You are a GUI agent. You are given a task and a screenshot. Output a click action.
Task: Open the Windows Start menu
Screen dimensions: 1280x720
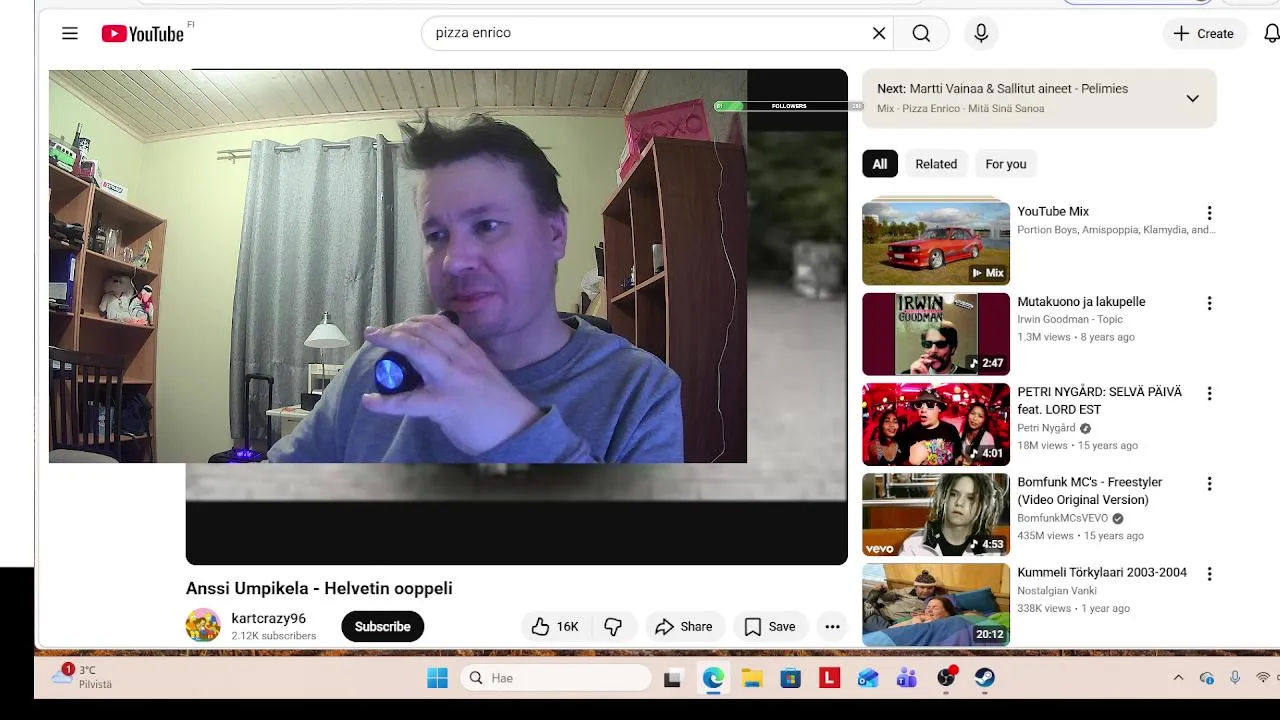pos(437,678)
